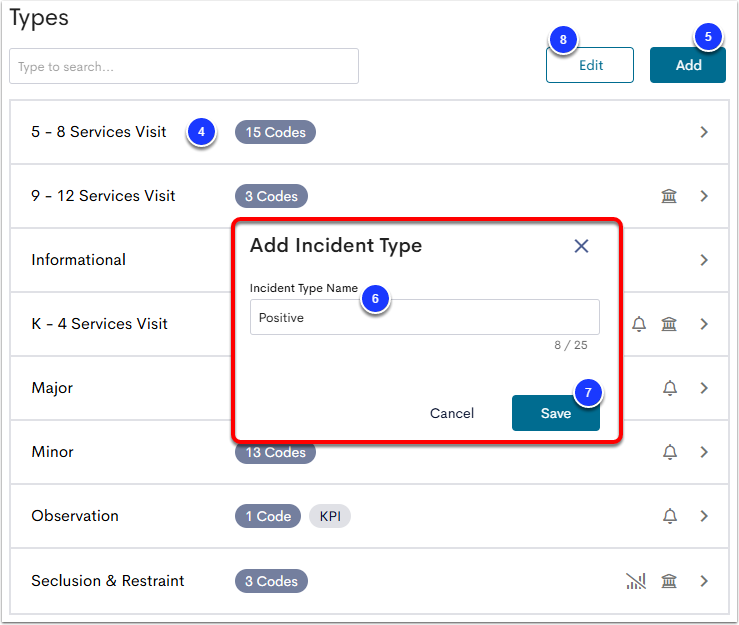The height and width of the screenshot is (625, 739).
Task: Expand the 5 - 8 Services Visit row chevron
Action: (x=704, y=132)
